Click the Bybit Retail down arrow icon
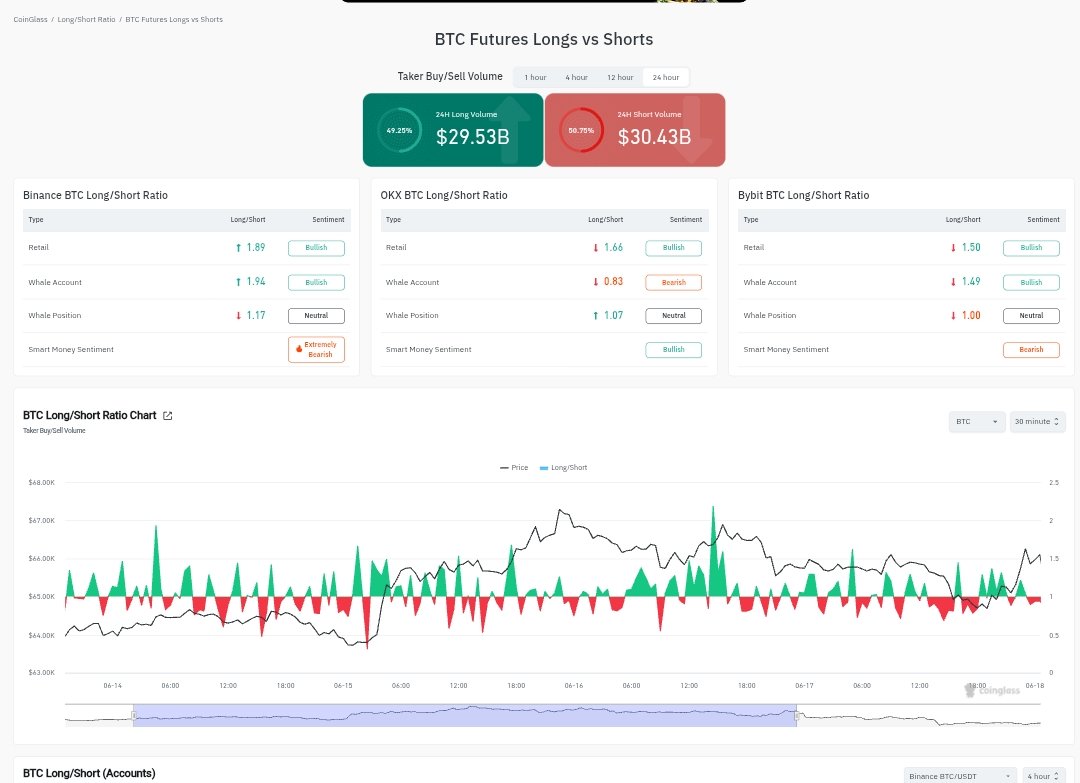Image resolution: width=1080 pixels, height=783 pixels. (953, 247)
